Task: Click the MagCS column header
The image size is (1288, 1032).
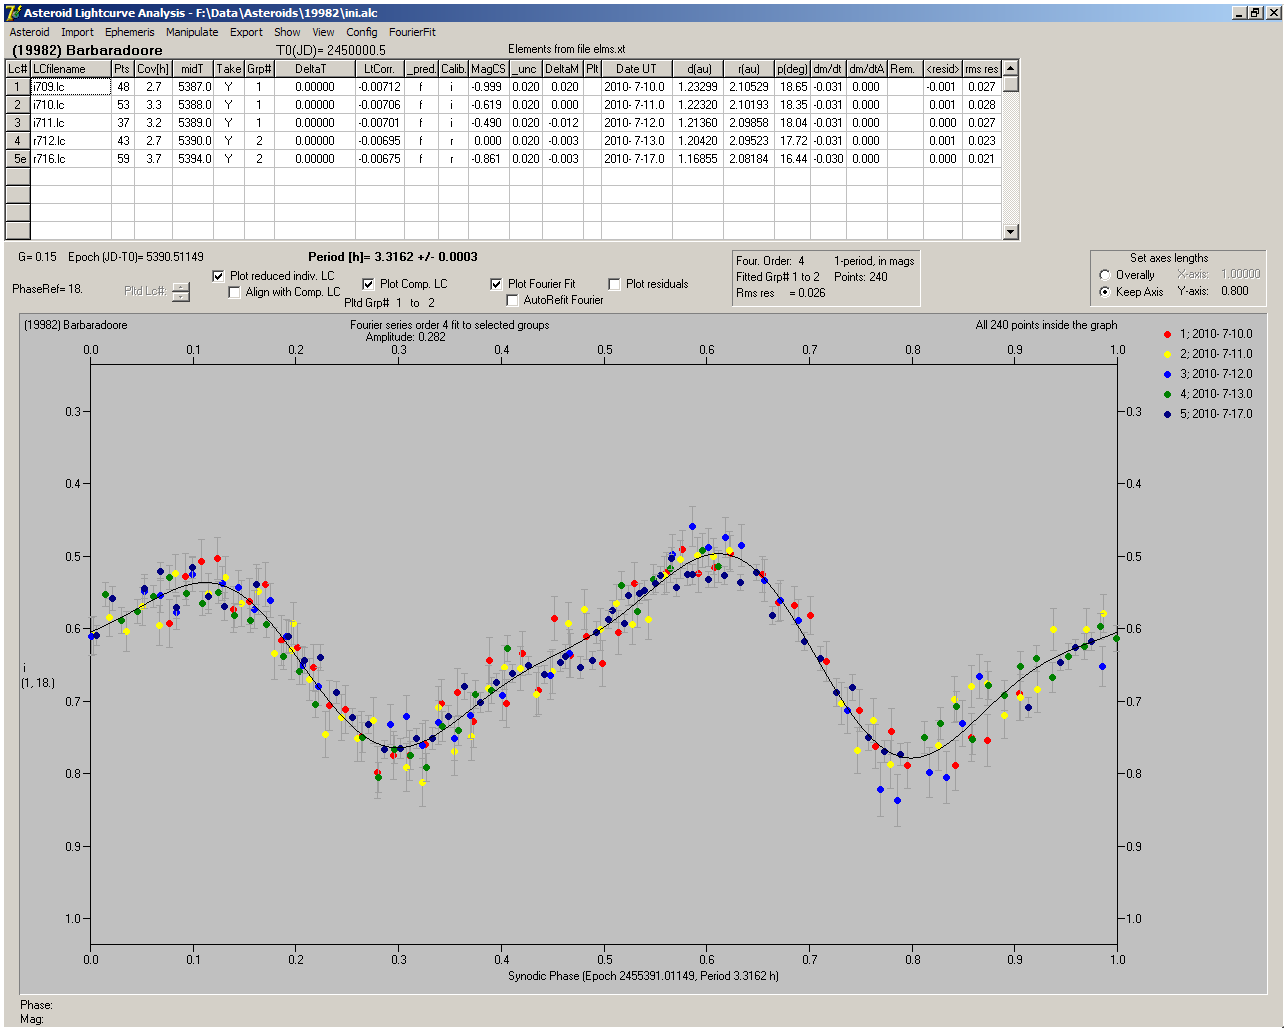Action: coord(488,69)
